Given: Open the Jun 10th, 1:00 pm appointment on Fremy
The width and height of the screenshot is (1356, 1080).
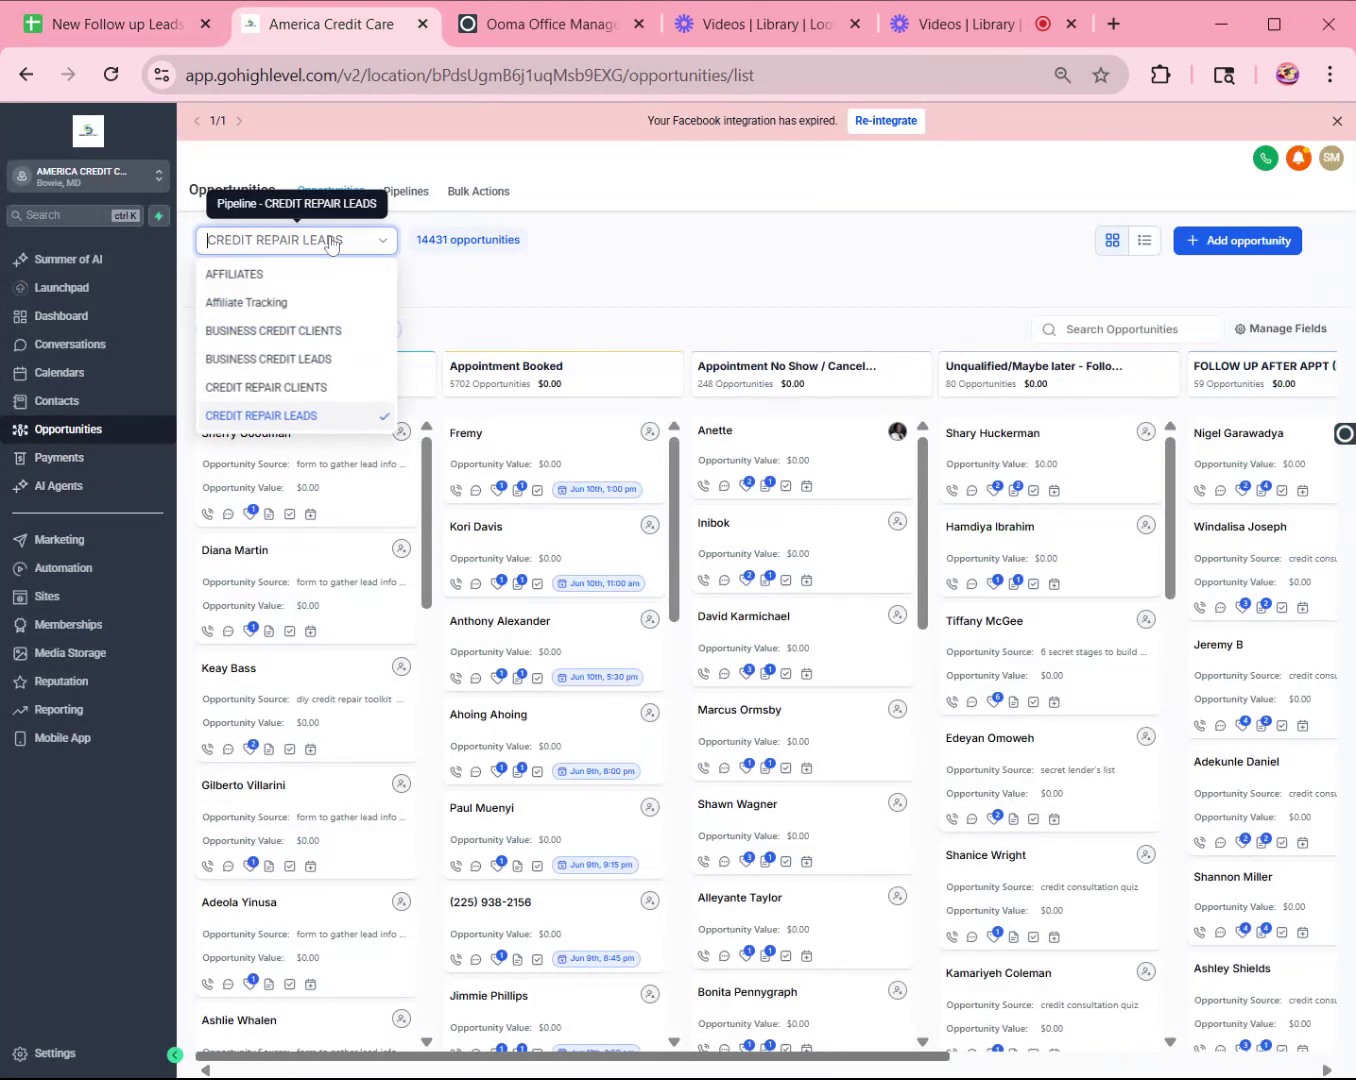Looking at the screenshot, I should [x=597, y=490].
